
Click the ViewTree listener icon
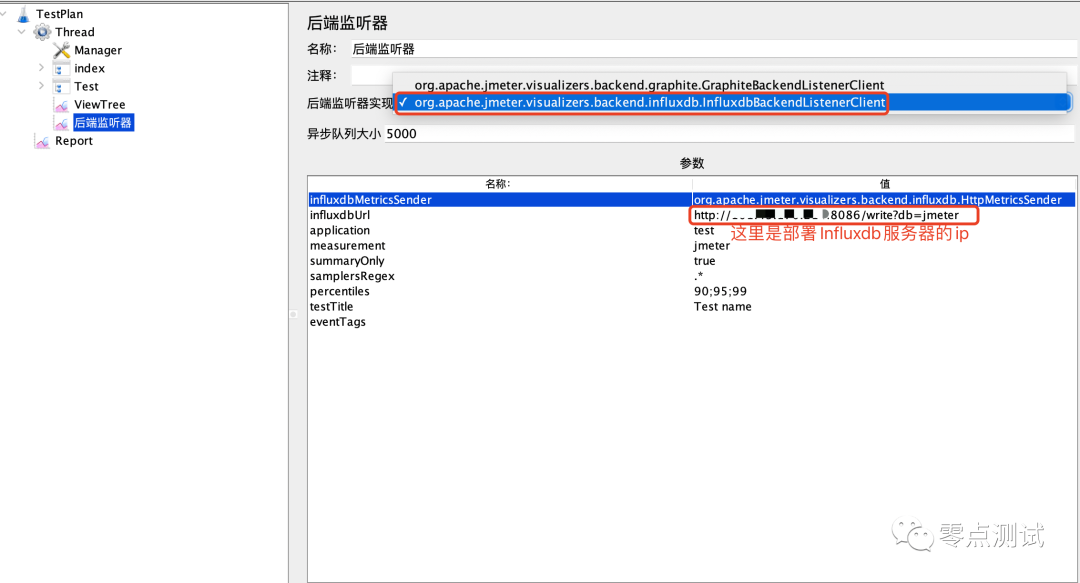coord(62,105)
